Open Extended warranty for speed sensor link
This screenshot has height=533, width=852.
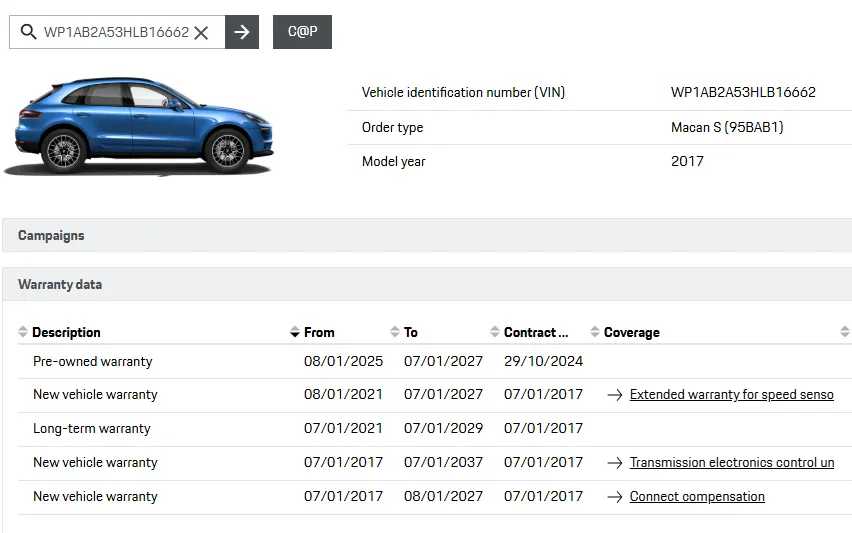(x=731, y=394)
